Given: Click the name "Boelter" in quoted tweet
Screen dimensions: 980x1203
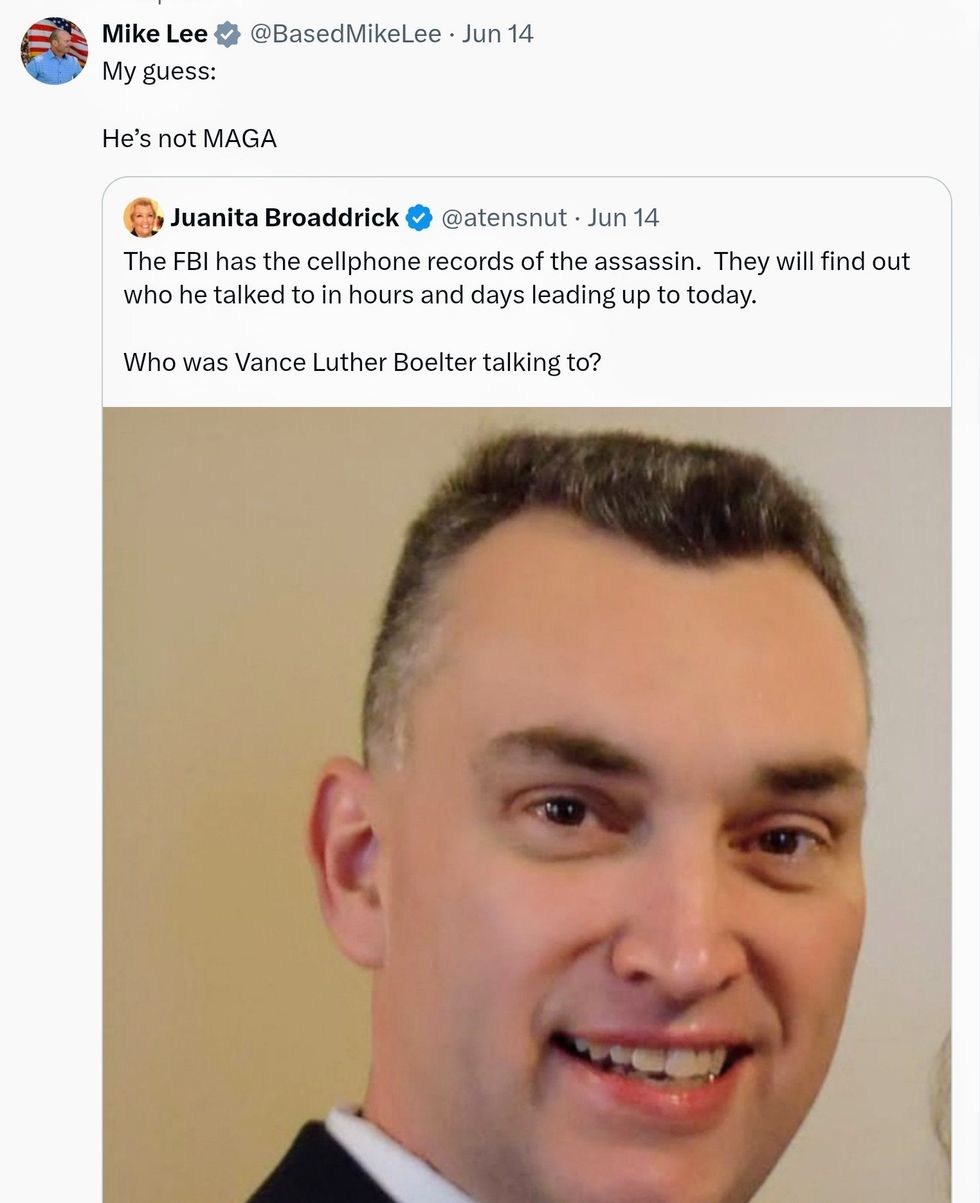Looking at the screenshot, I should pos(435,361).
